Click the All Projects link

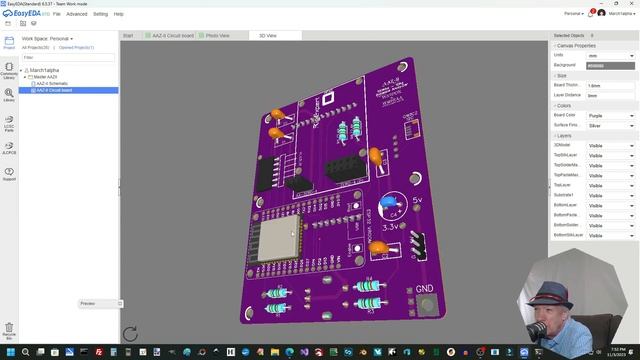[36, 48]
